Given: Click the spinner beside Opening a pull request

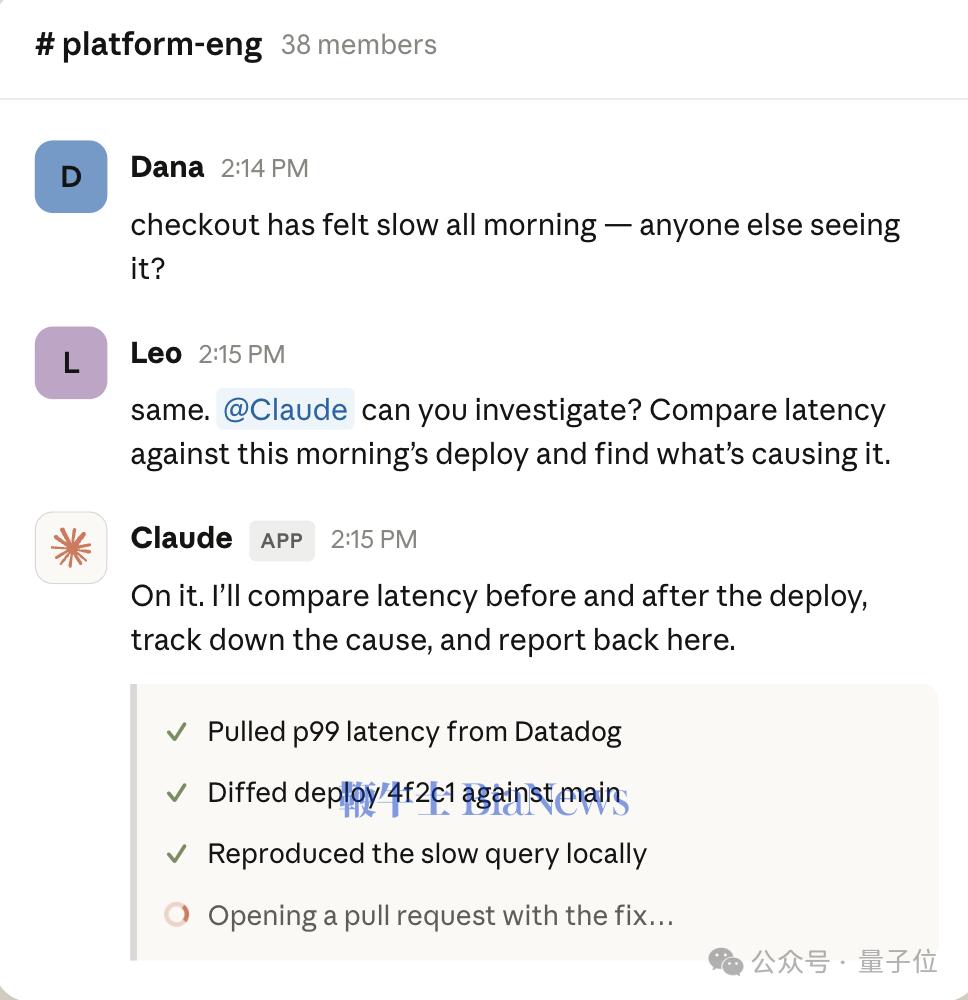Looking at the screenshot, I should tap(177, 915).
